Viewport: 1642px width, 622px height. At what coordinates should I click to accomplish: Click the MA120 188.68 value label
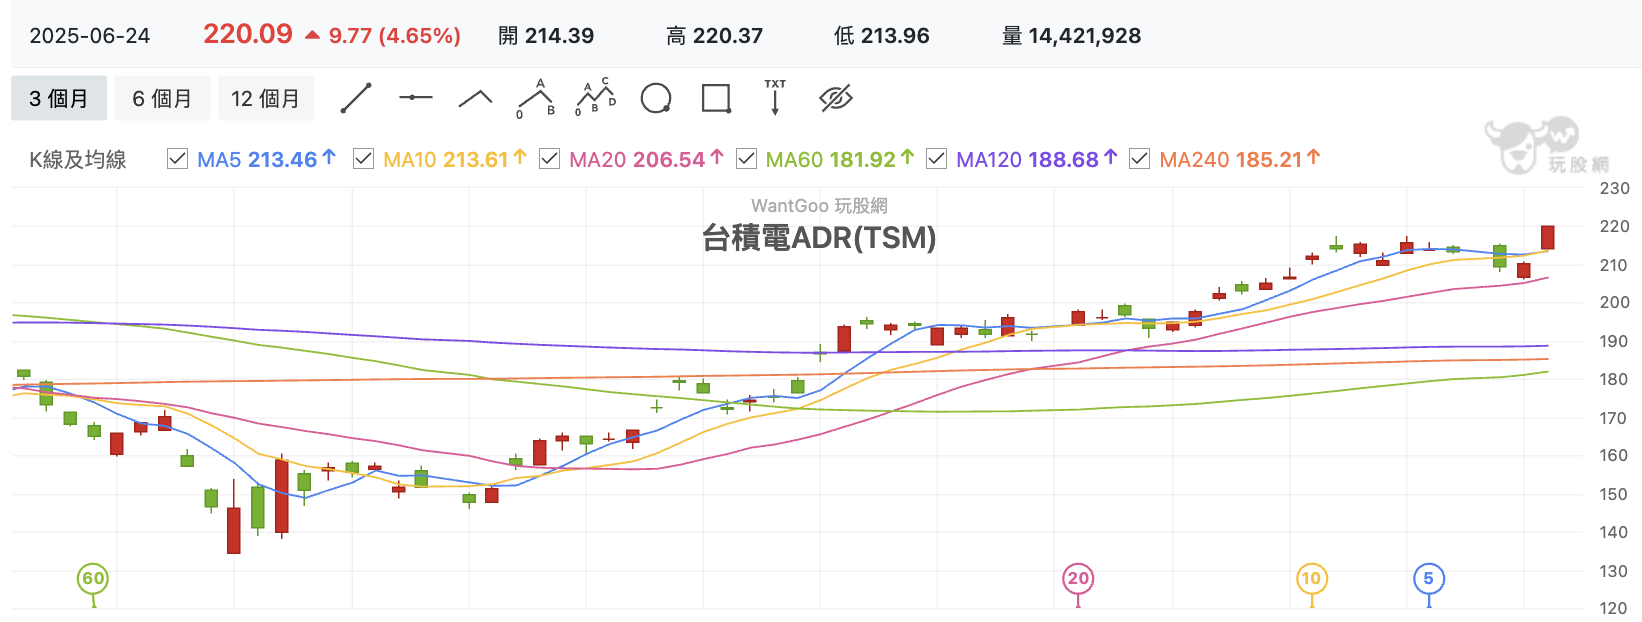coord(1036,159)
